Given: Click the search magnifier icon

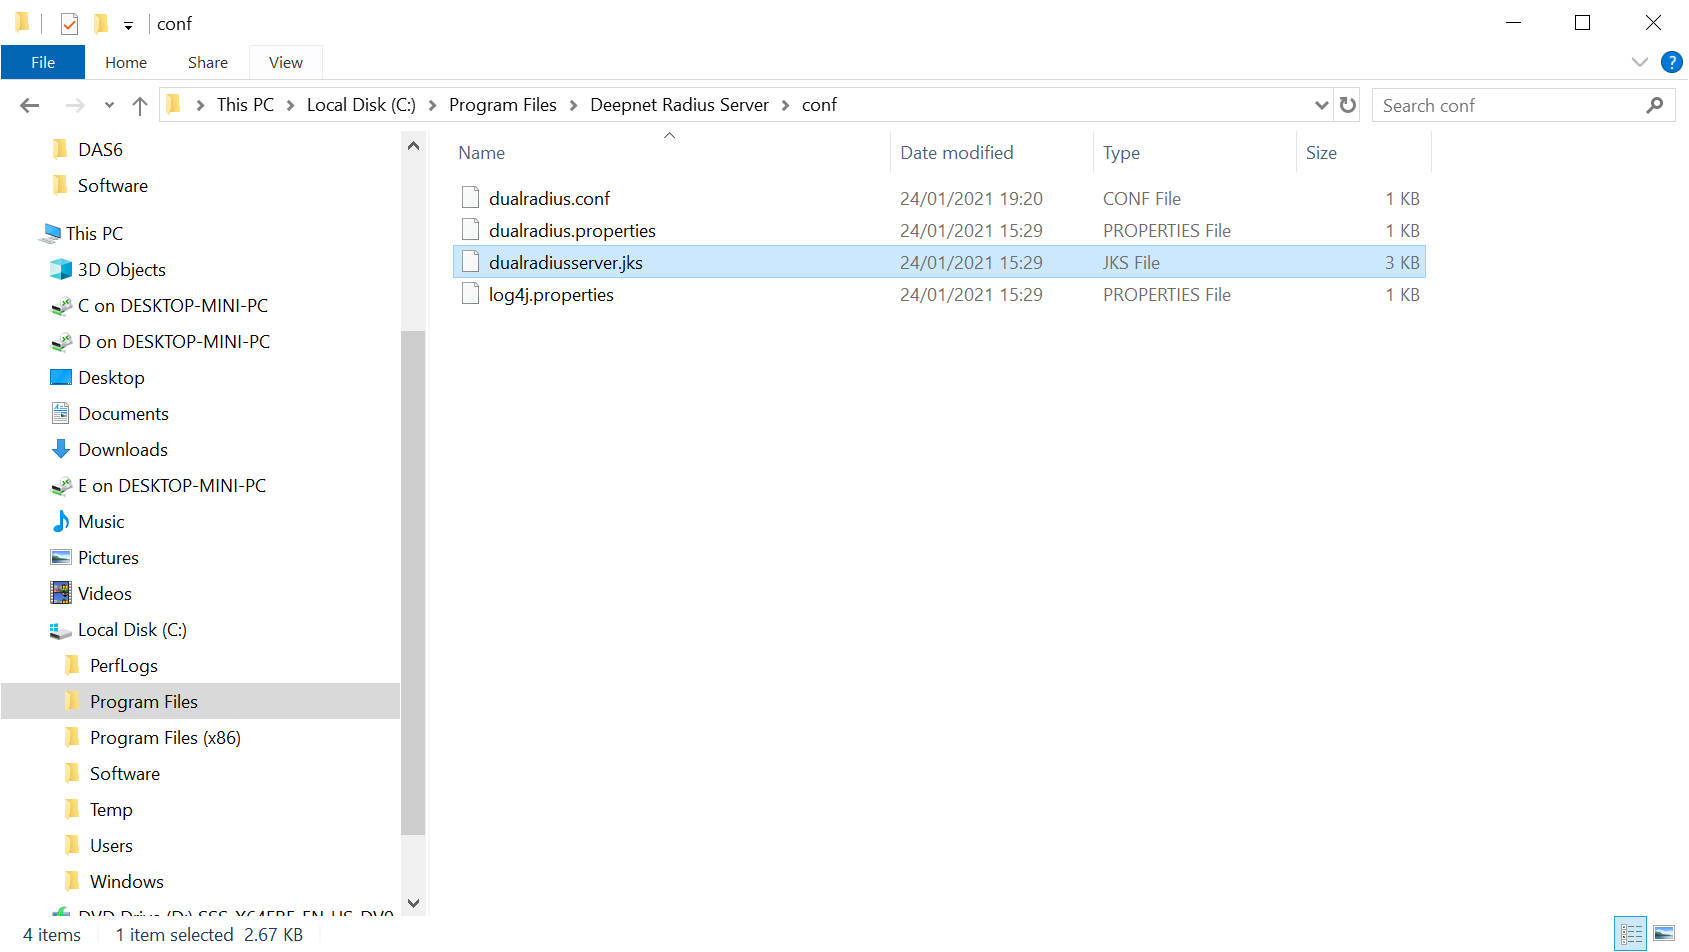Looking at the screenshot, I should click(x=1655, y=105).
